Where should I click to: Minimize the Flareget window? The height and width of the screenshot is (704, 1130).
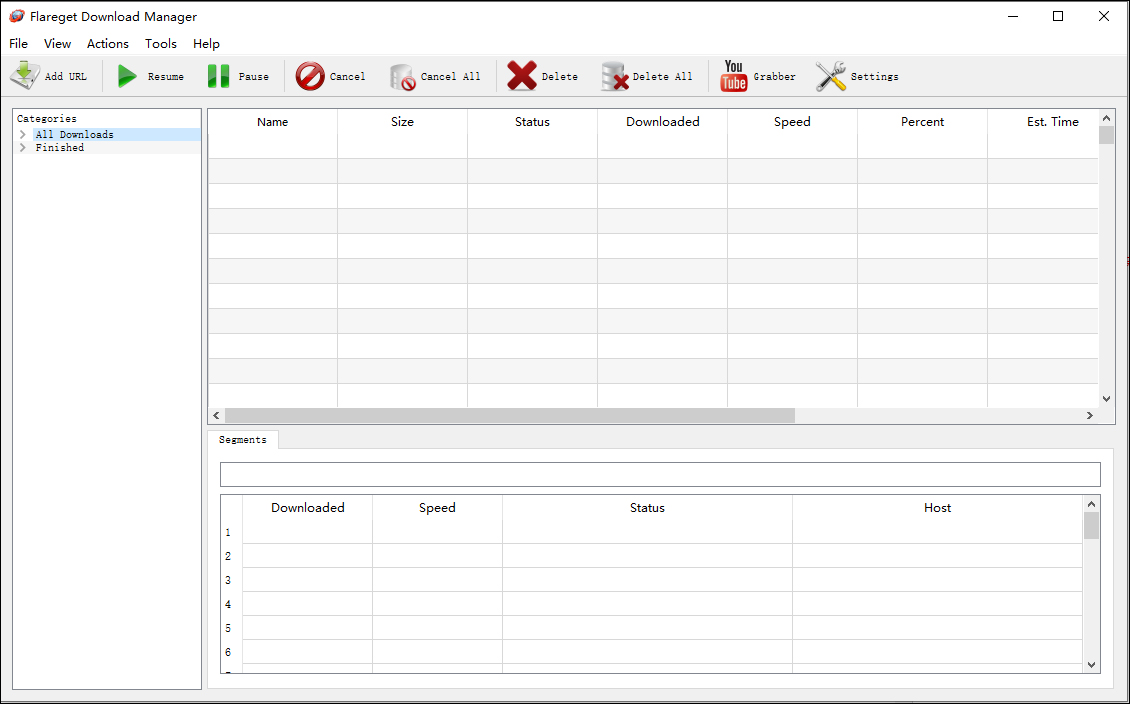click(1013, 16)
